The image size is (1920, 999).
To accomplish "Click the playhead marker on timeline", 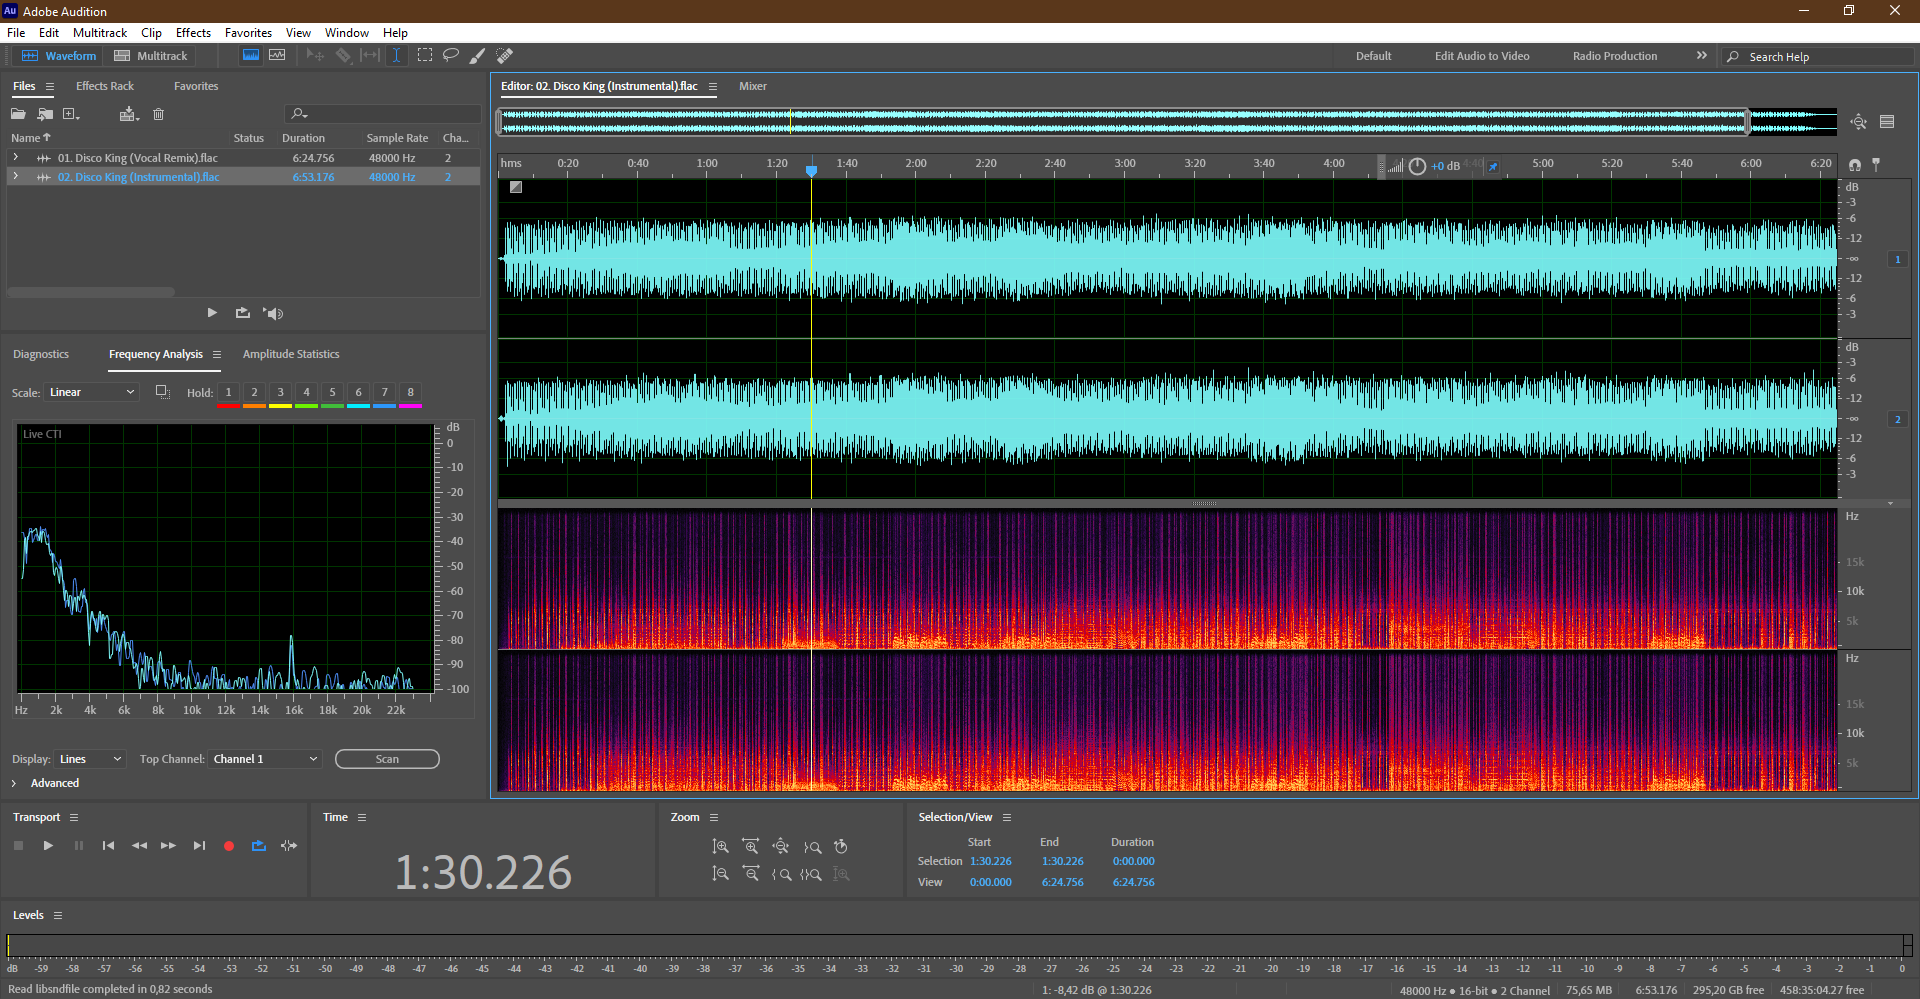I will pyautogui.click(x=811, y=170).
